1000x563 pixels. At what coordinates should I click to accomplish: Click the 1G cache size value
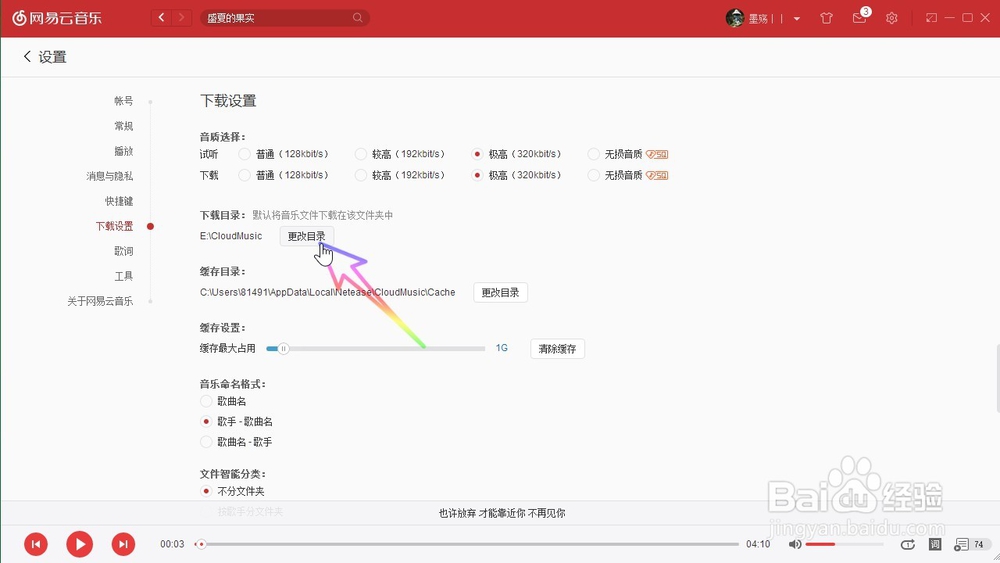point(502,348)
